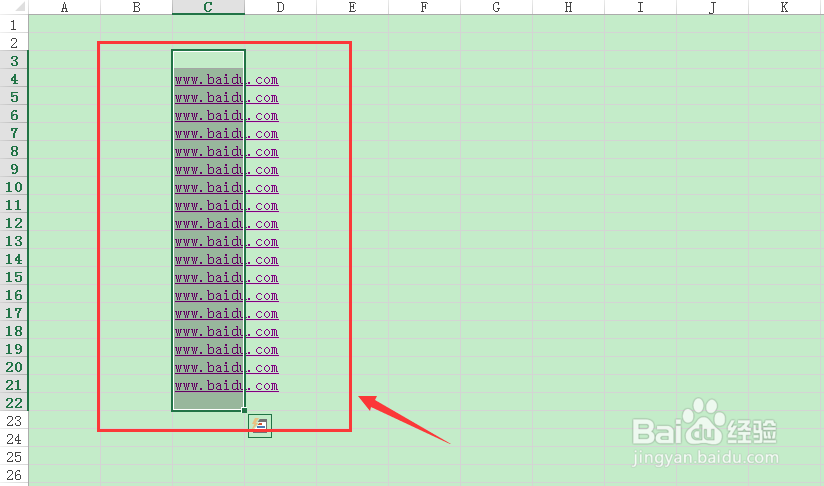This screenshot has height=486, width=824.
Task: Open www.baidu.com link in row 20
Action: tap(226, 367)
